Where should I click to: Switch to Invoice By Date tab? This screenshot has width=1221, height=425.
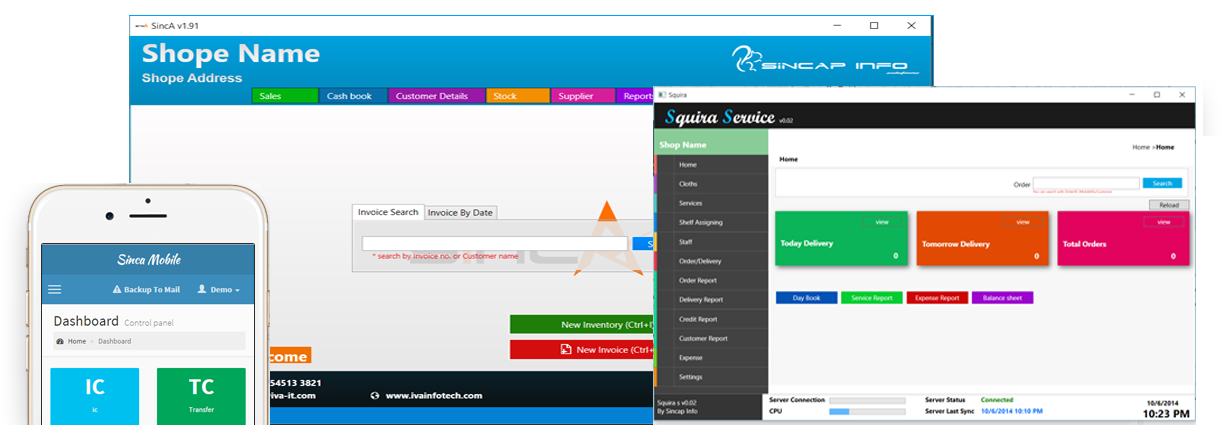(460, 212)
